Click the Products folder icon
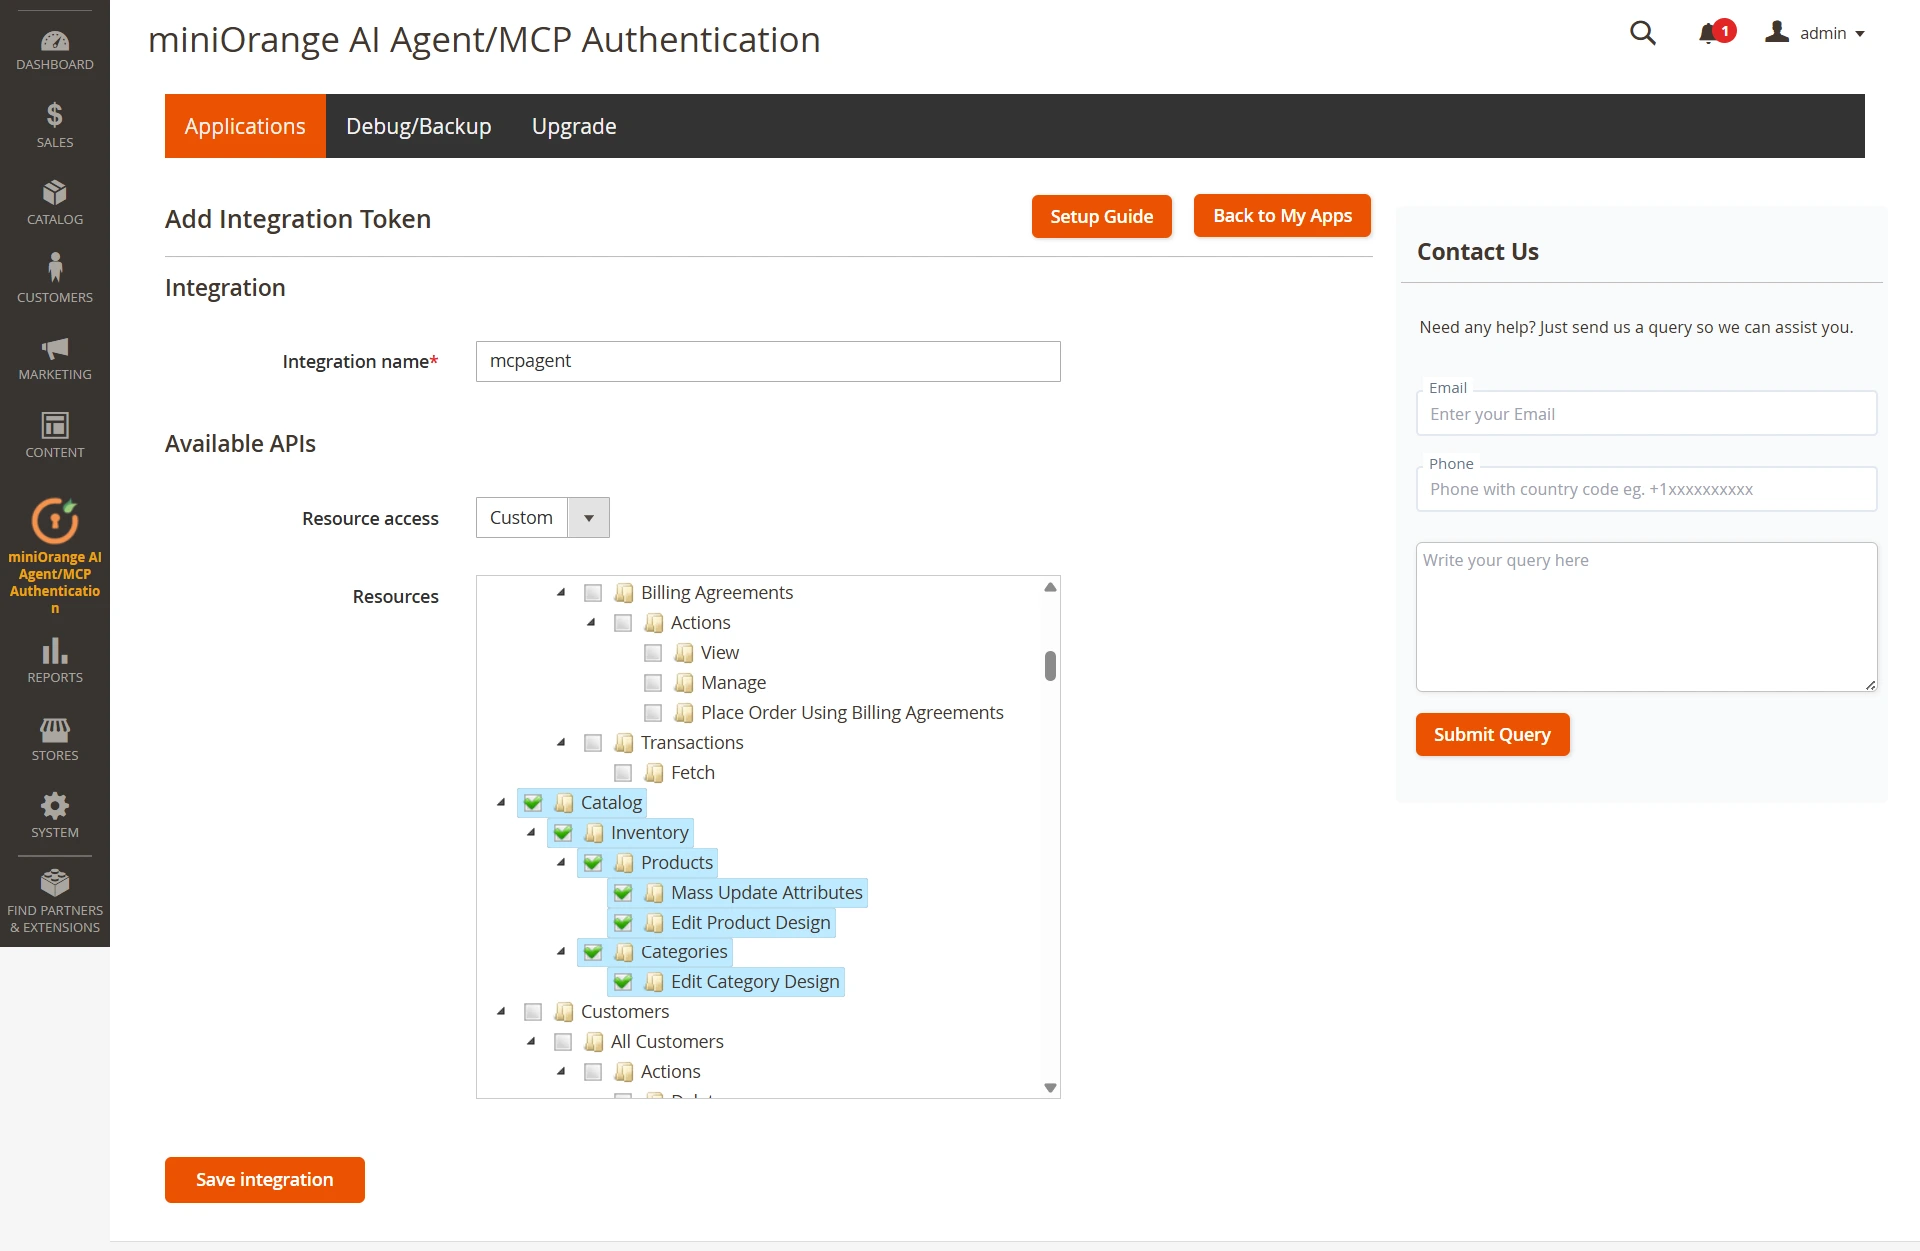The image size is (1920, 1251). [x=624, y=863]
